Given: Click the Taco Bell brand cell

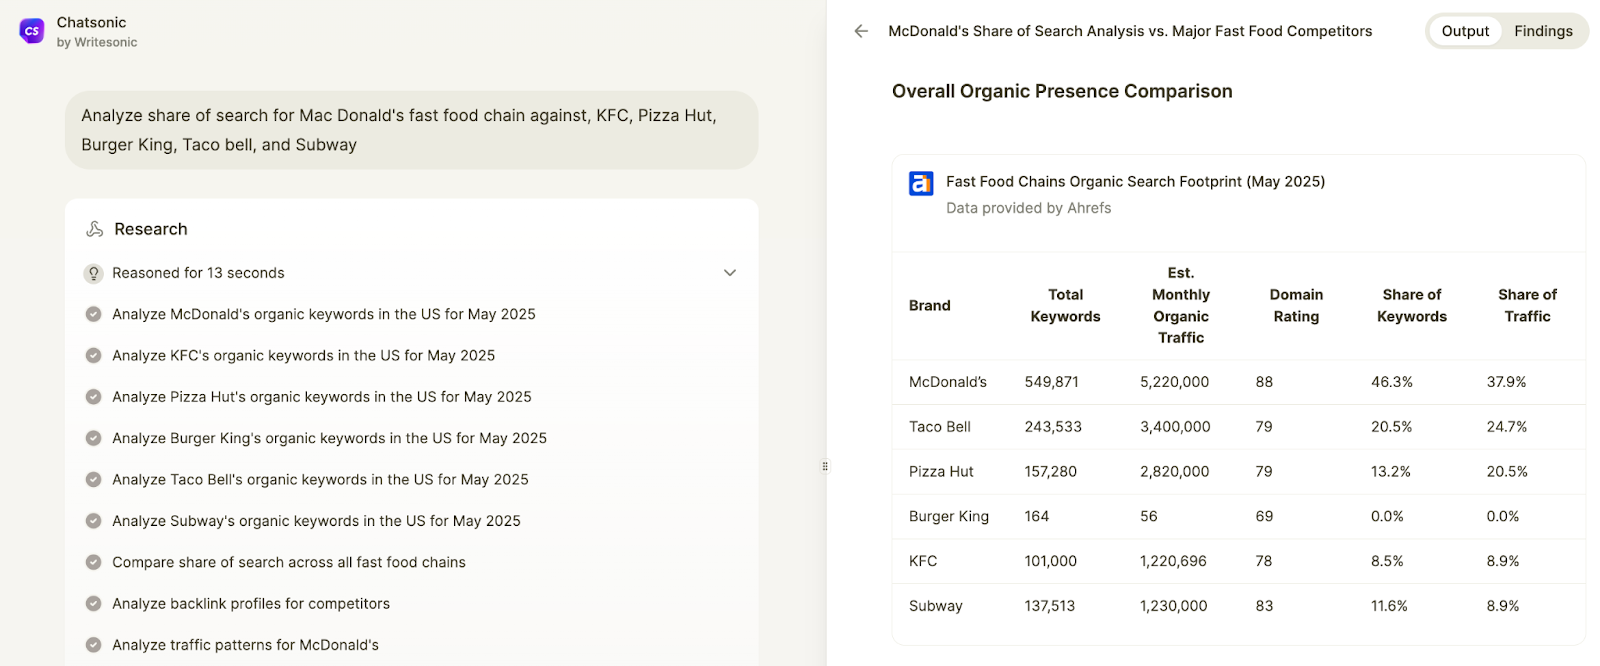Looking at the screenshot, I should [x=940, y=427].
